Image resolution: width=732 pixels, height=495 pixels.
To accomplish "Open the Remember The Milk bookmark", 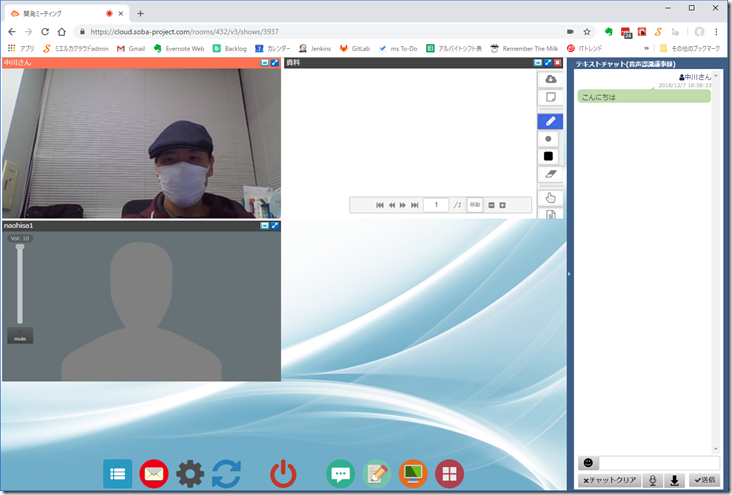I will click(524, 49).
